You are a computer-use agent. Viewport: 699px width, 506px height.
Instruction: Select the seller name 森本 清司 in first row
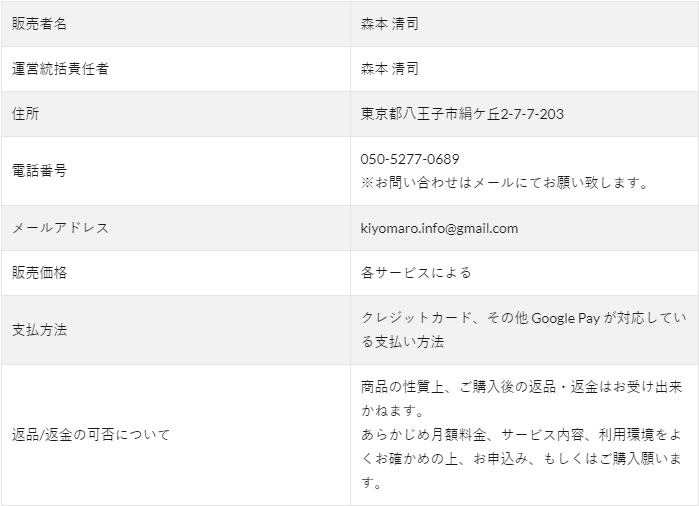(x=390, y=24)
